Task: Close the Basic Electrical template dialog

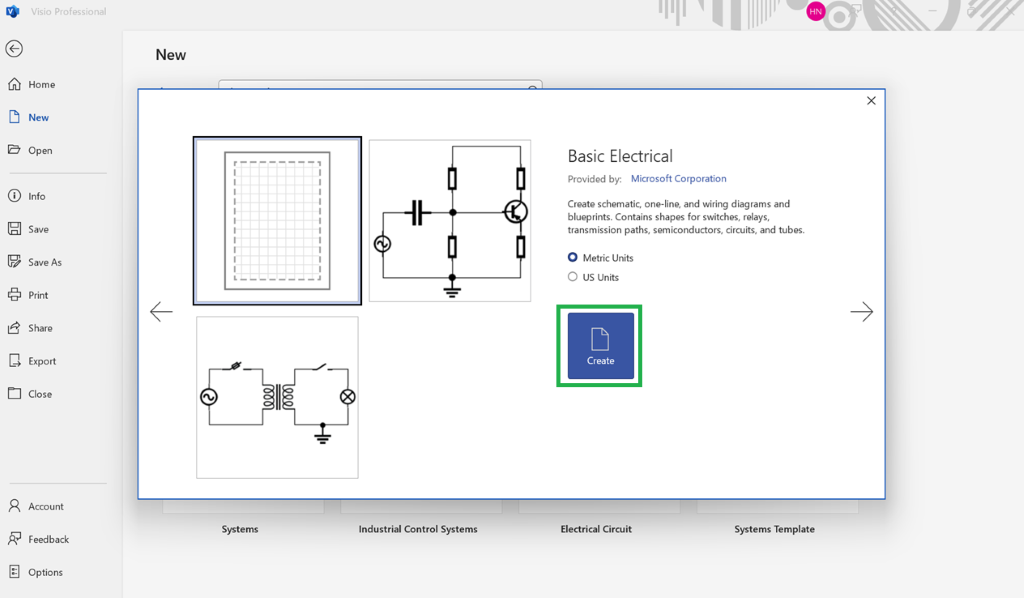Action: 871,101
